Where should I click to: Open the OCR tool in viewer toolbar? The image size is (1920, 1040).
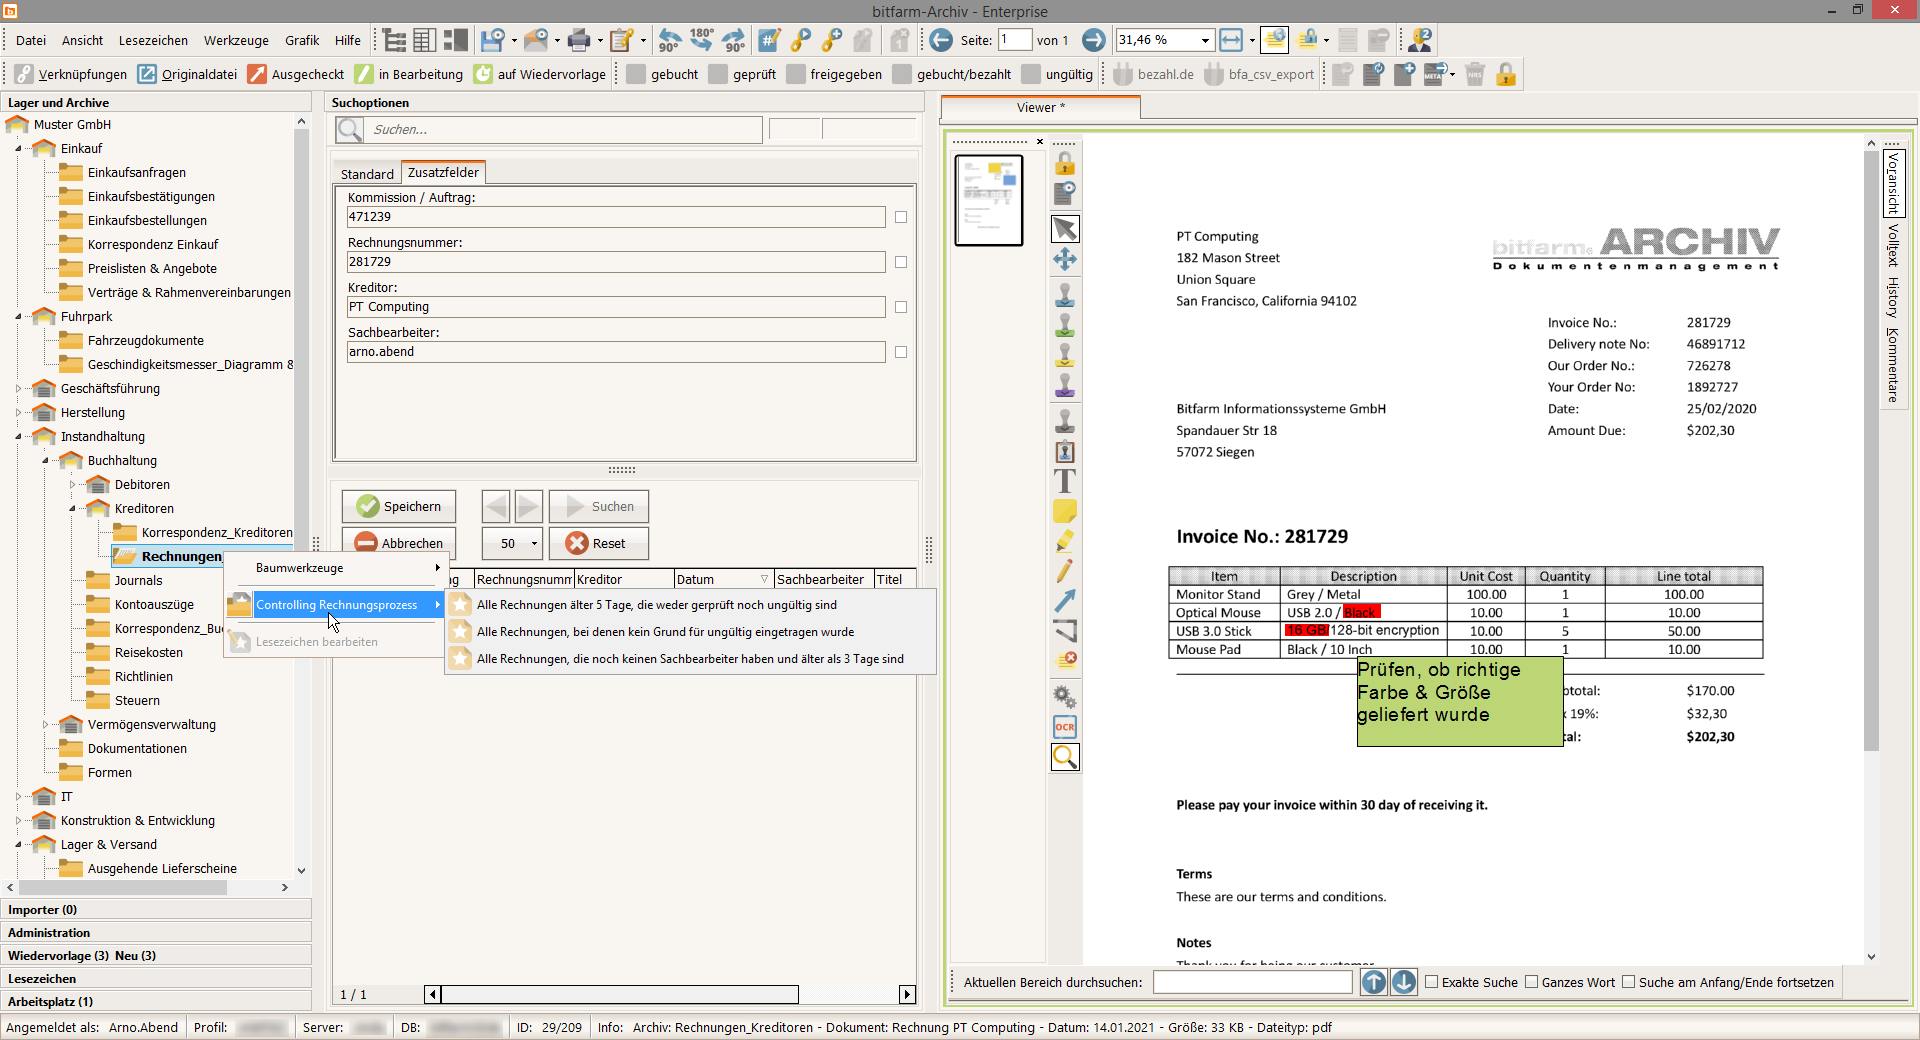[1065, 727]
